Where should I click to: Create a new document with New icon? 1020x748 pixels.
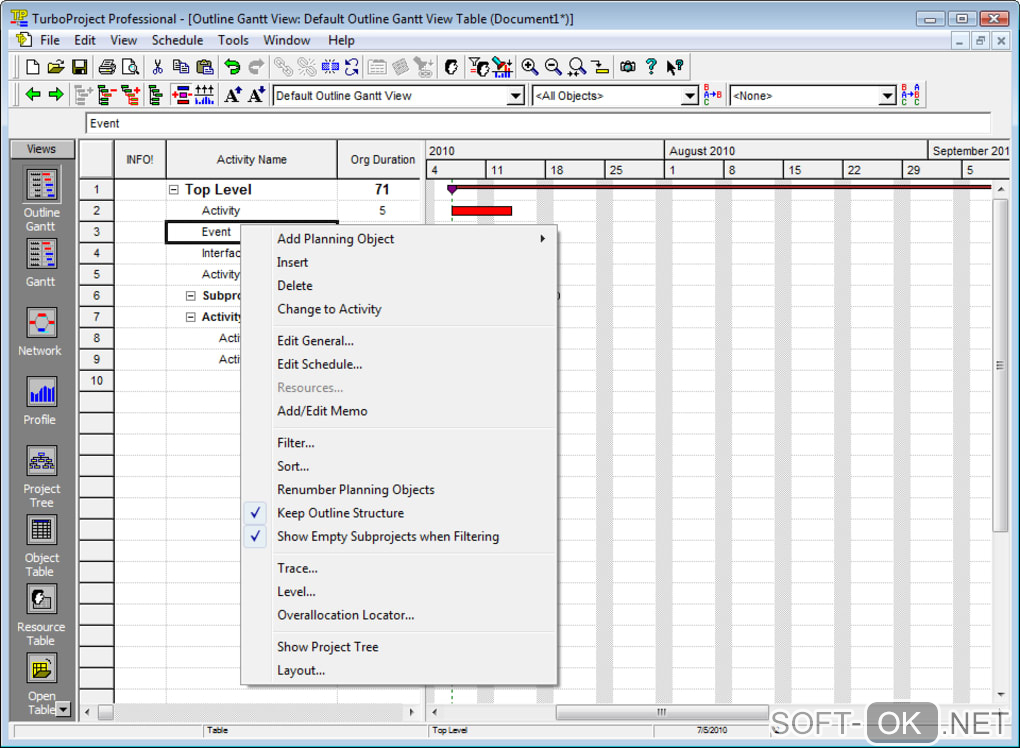pyautogui.click(x=32, y=66)
